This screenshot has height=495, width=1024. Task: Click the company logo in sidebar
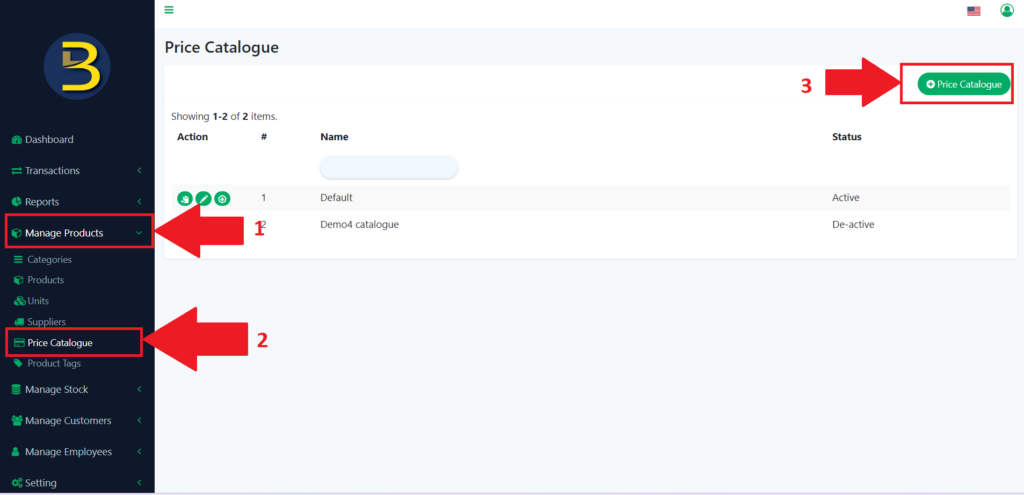click(x=77, y=66)
